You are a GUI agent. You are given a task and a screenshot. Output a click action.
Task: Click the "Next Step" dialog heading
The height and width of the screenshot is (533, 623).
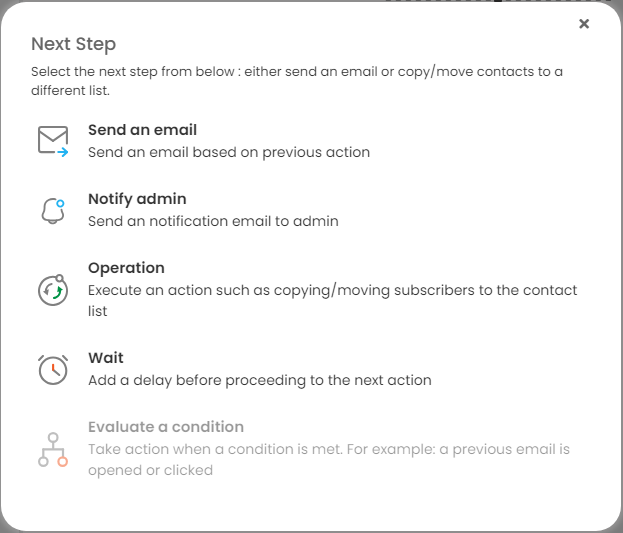point(74,44)
